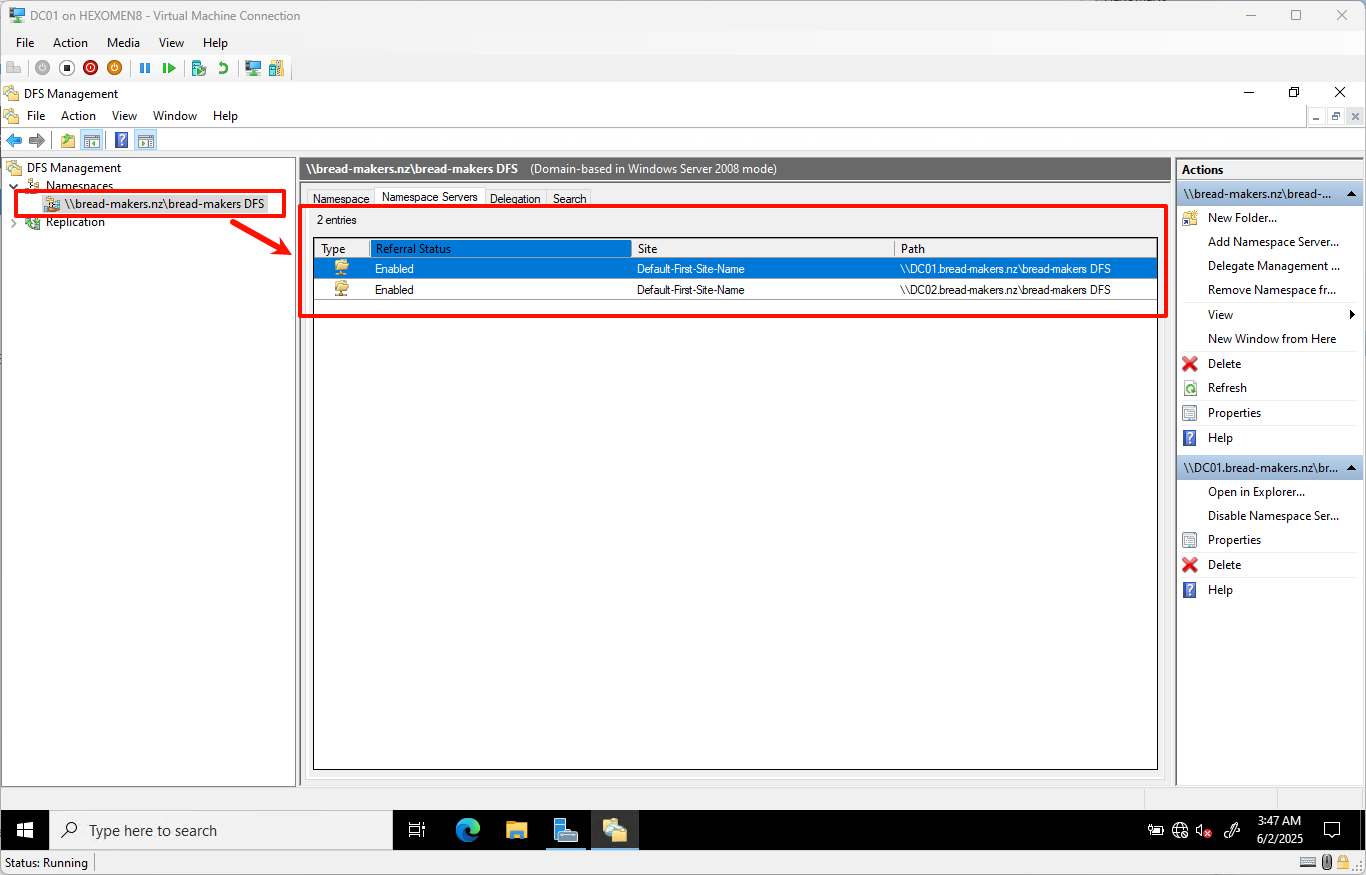This screenshot has width=1366, height=875.
Task: Click the green Revert arrow icon
Action: pos(223,68)
